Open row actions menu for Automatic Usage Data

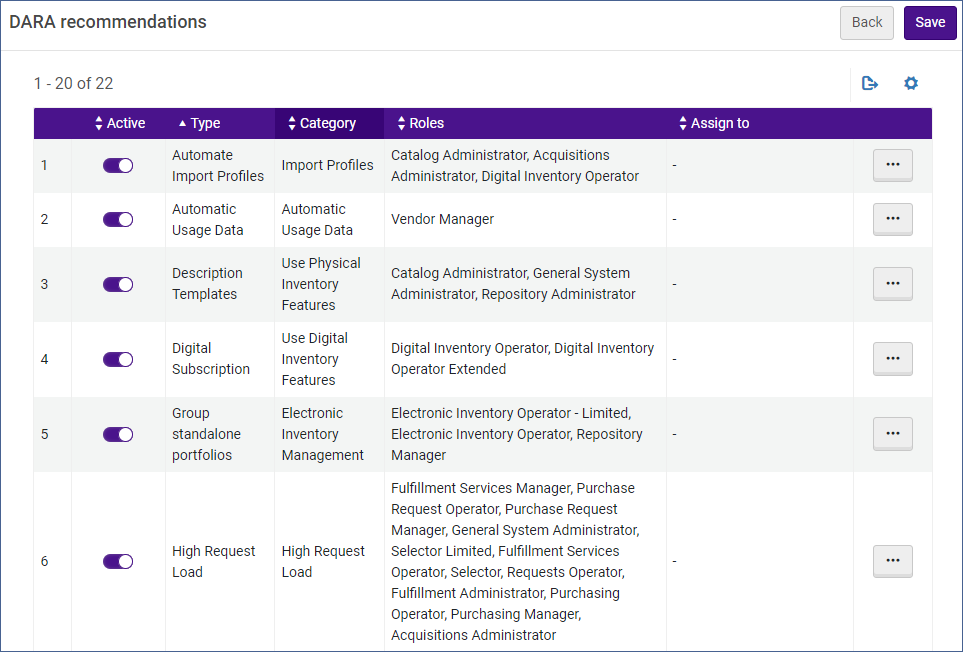coord(892,219)
